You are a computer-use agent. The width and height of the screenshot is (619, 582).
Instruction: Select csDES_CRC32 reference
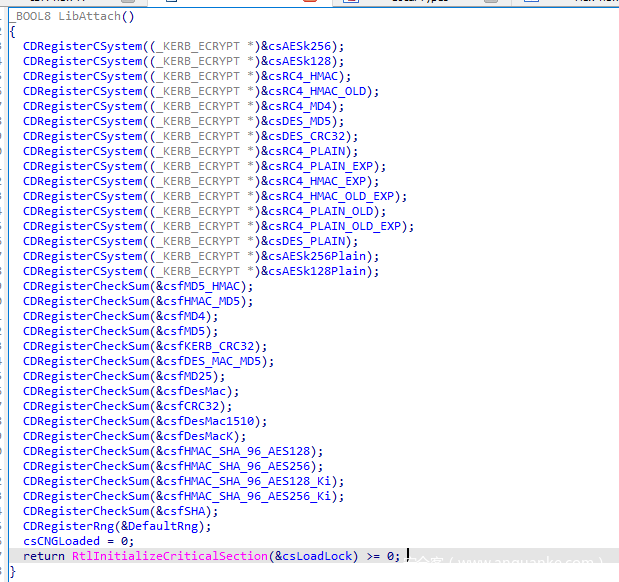click(307, 136)
